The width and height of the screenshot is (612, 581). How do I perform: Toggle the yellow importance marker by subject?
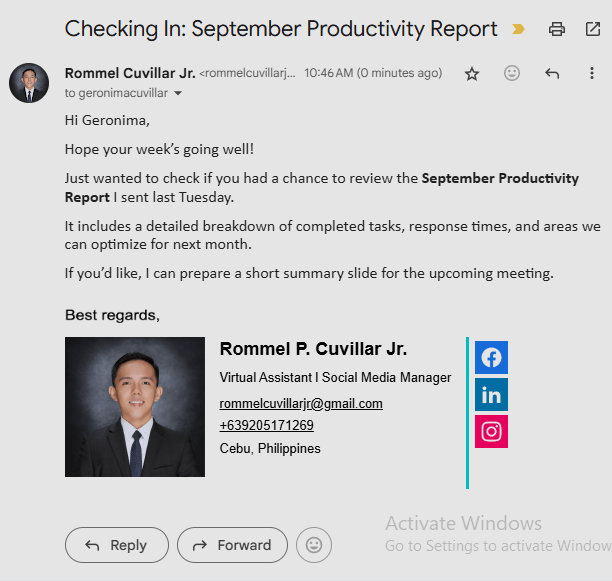pos(518,29)
